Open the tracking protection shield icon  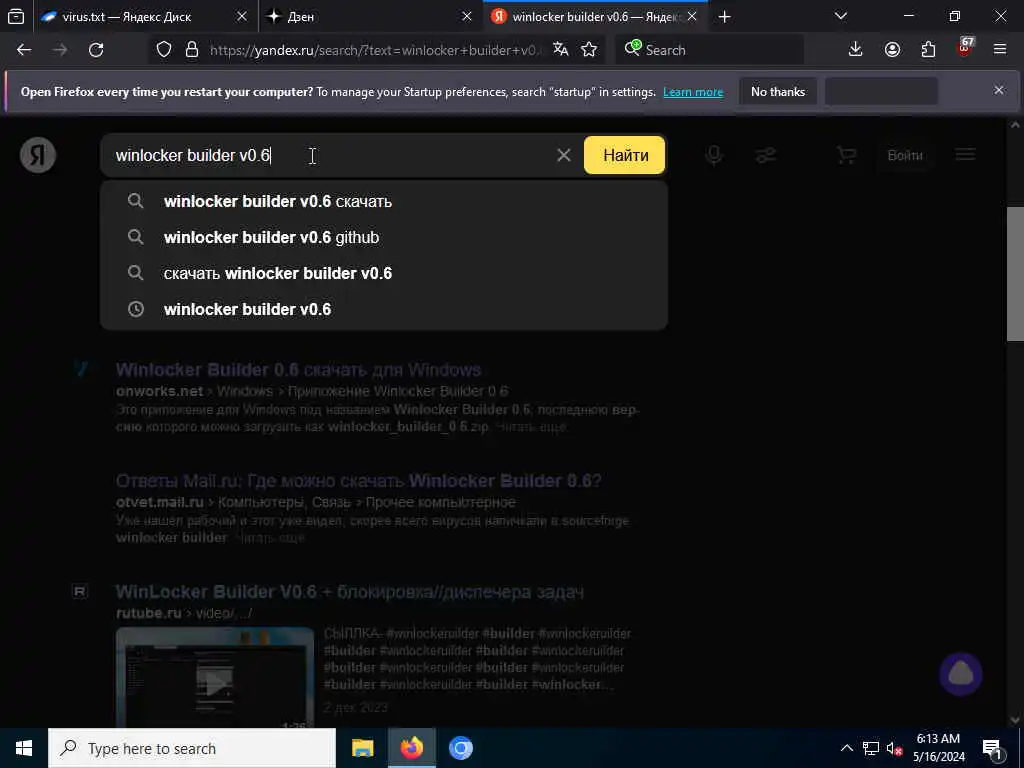[x=164, y=50]
